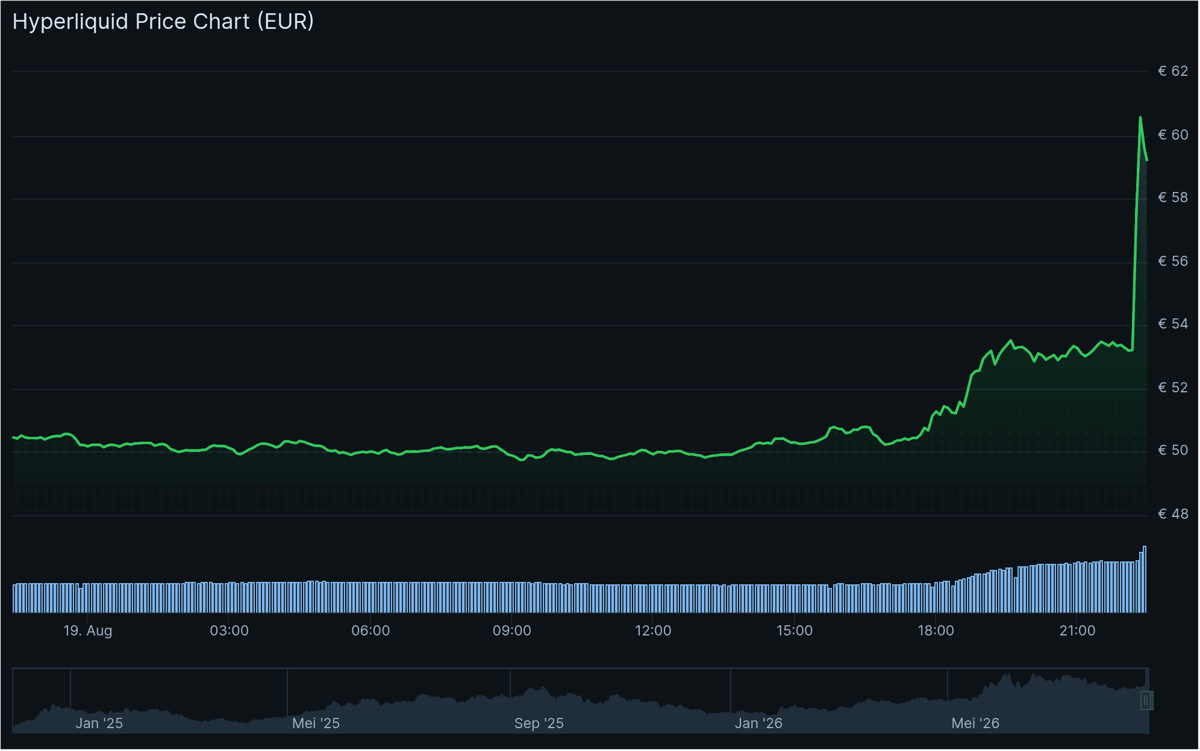Click the 15:00 time axis label
Image resolution: width=1200 pixels, height=751 pixels.
(x=794, y=631)
